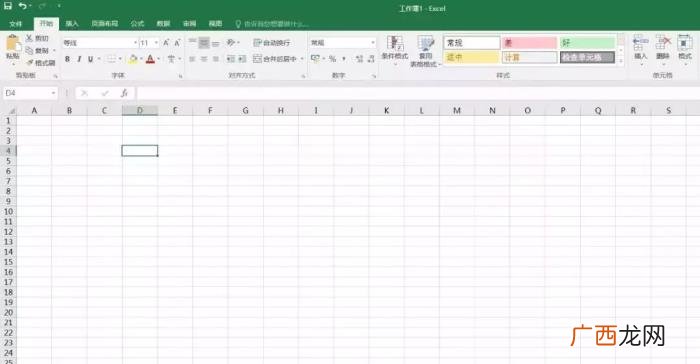Image resolution: width=700 pixels, height=364 pixels.
Task: Expand the number format dropdown
Action: [x=343, y=43]
